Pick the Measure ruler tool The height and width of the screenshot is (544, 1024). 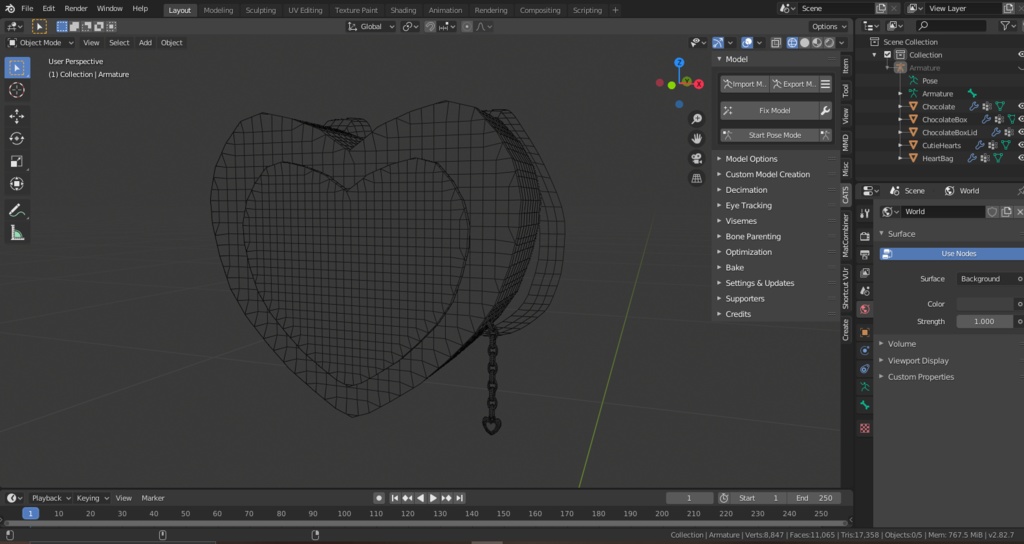(x=17, y=233)
